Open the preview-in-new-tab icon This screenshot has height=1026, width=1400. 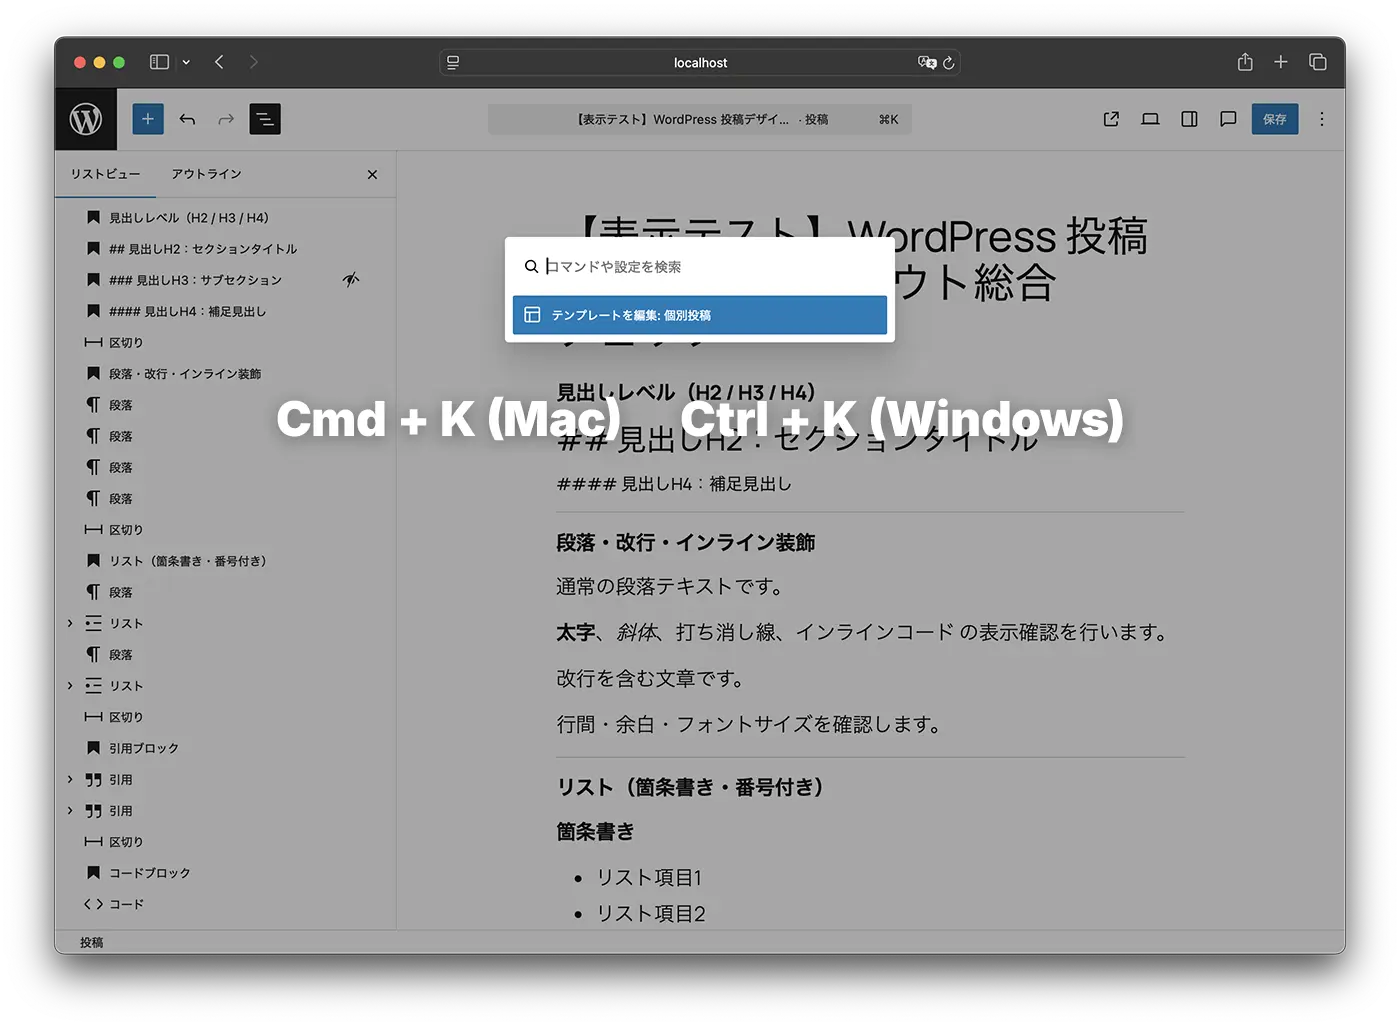pos(1110,118)
